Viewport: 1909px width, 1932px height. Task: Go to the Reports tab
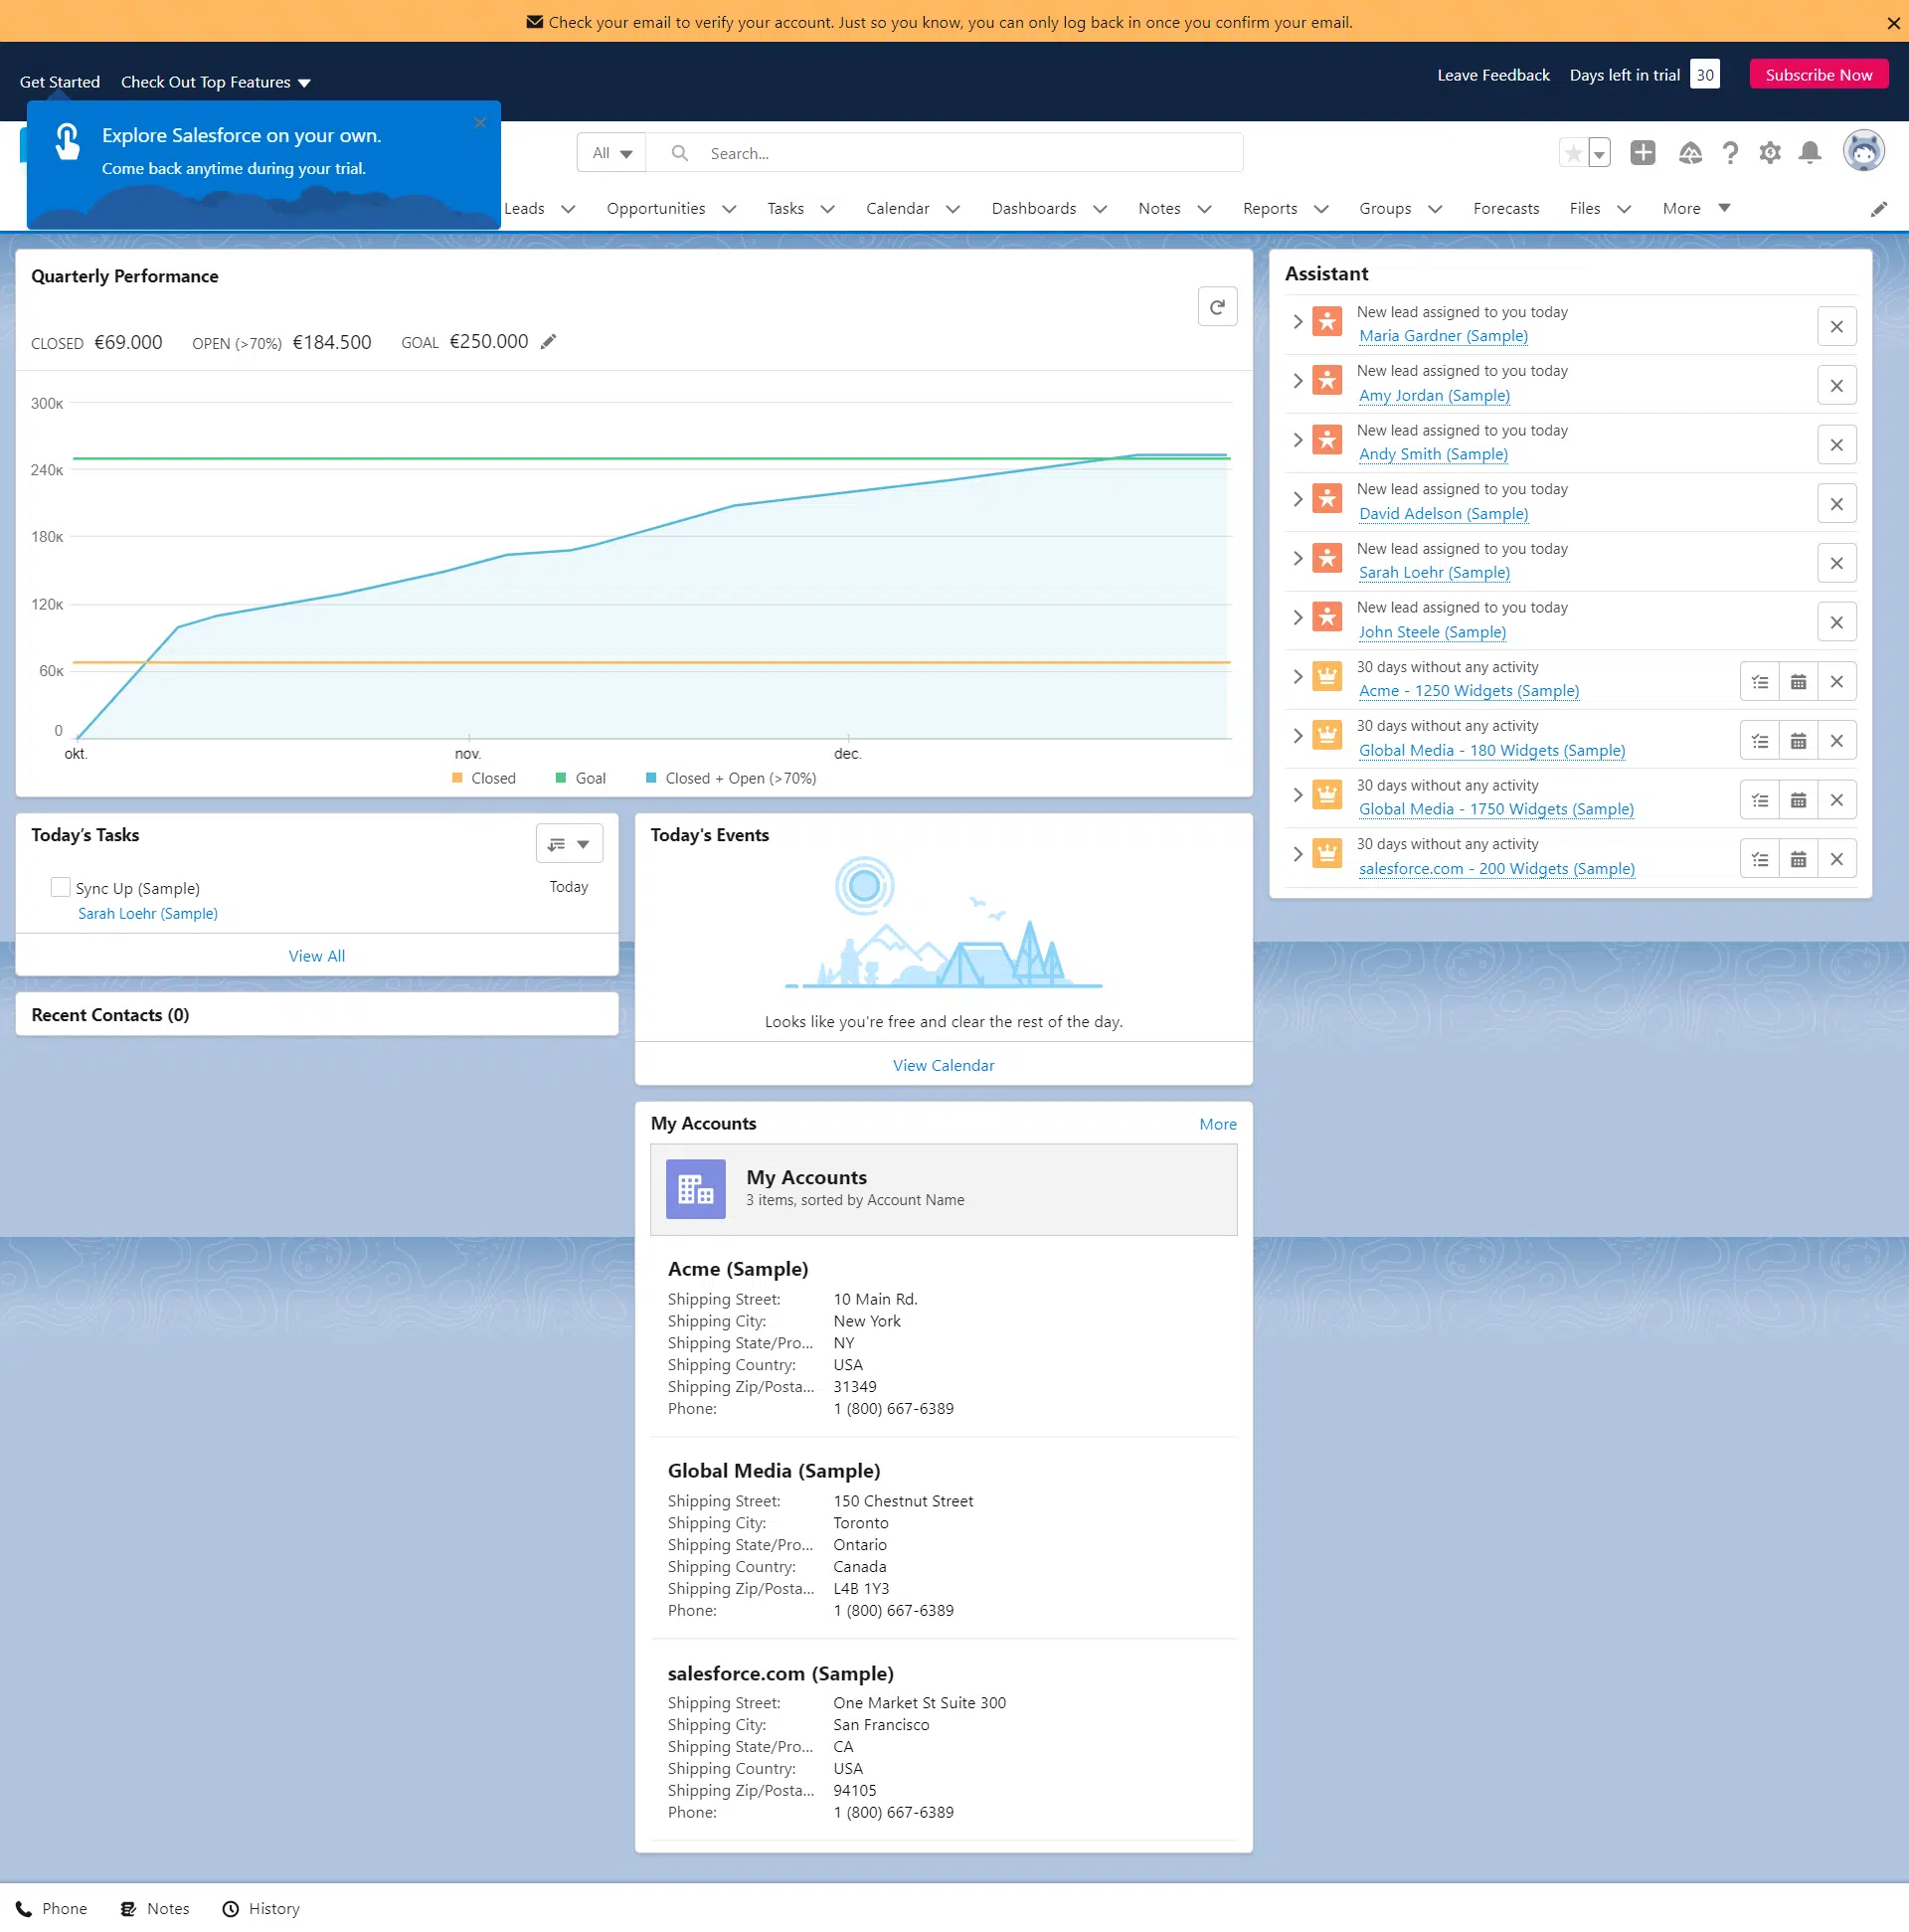click(1270, 208)
